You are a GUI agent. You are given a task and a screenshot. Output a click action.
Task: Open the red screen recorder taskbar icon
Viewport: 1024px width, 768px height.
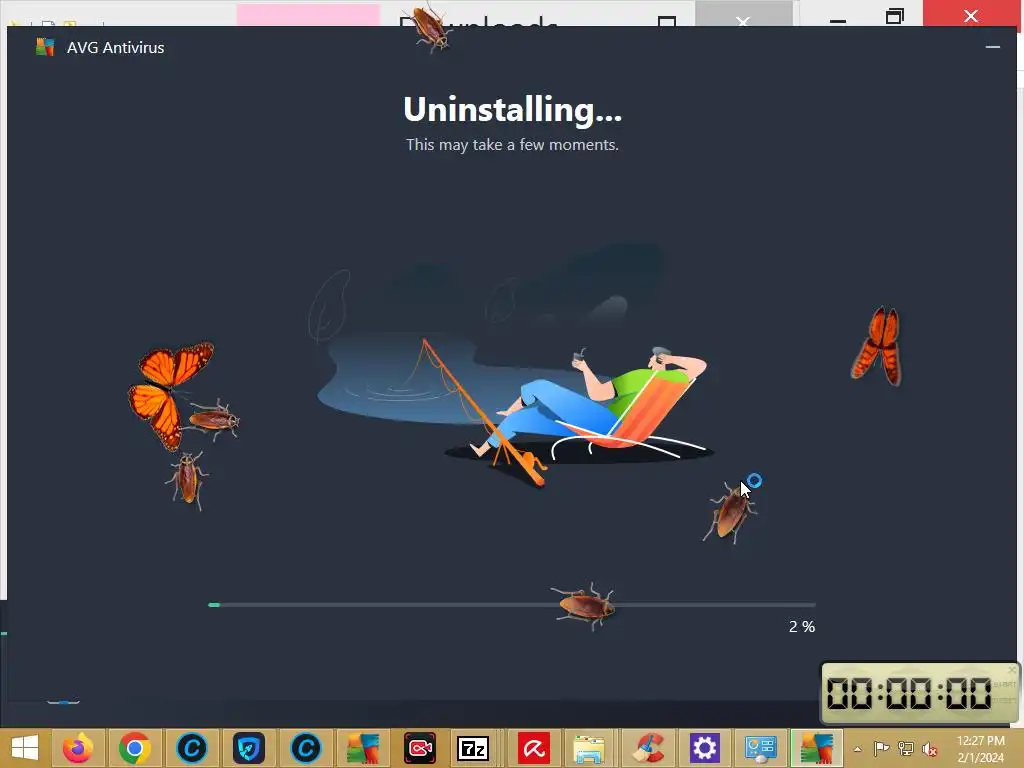tap(419, 748)
